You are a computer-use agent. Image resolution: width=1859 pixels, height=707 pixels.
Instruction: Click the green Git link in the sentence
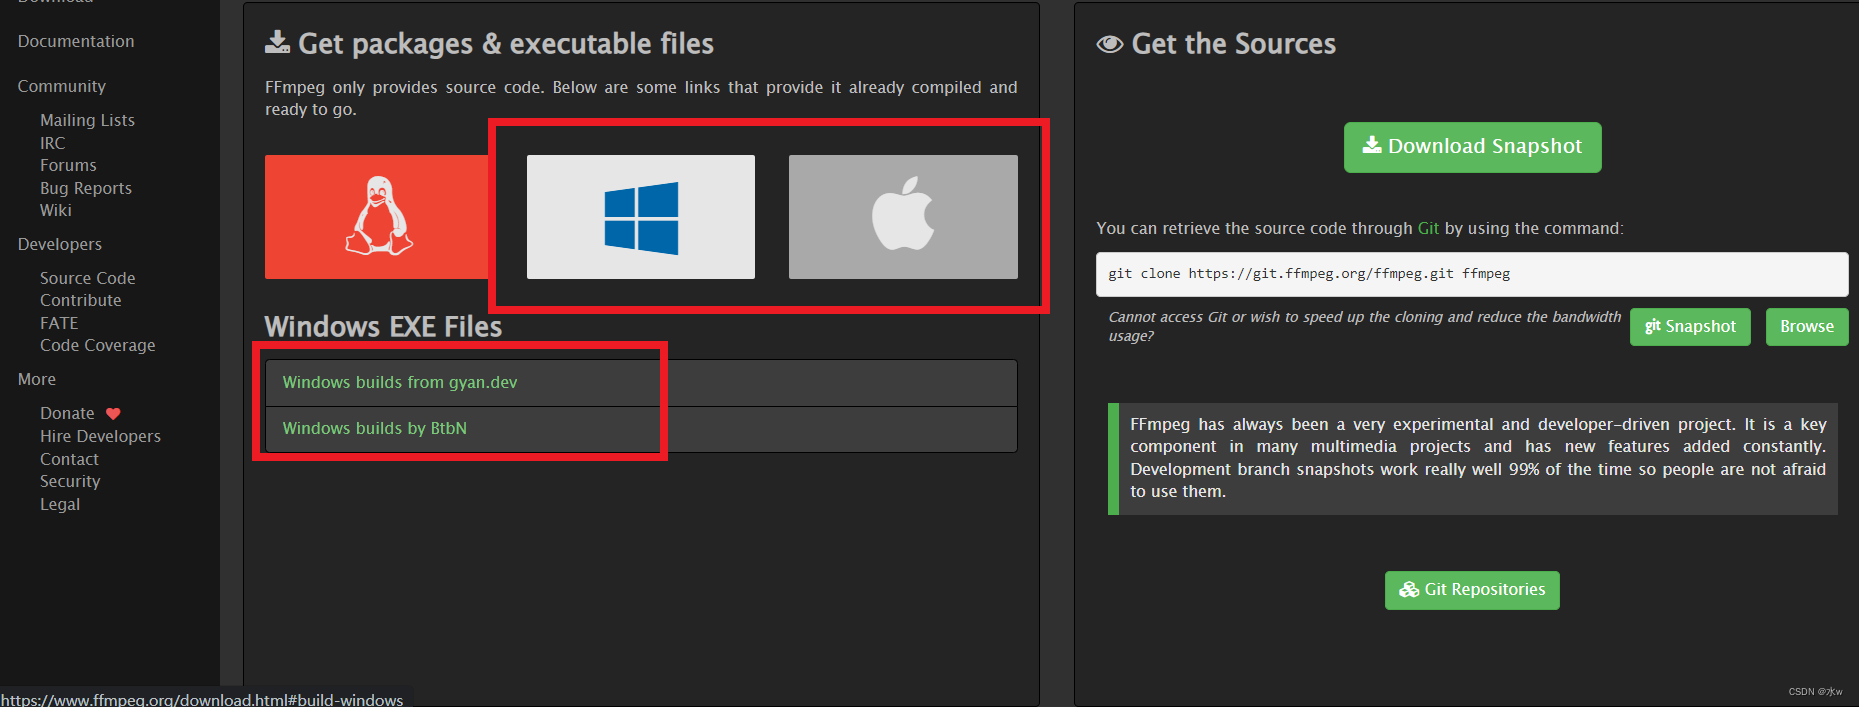click(1428, 228)
